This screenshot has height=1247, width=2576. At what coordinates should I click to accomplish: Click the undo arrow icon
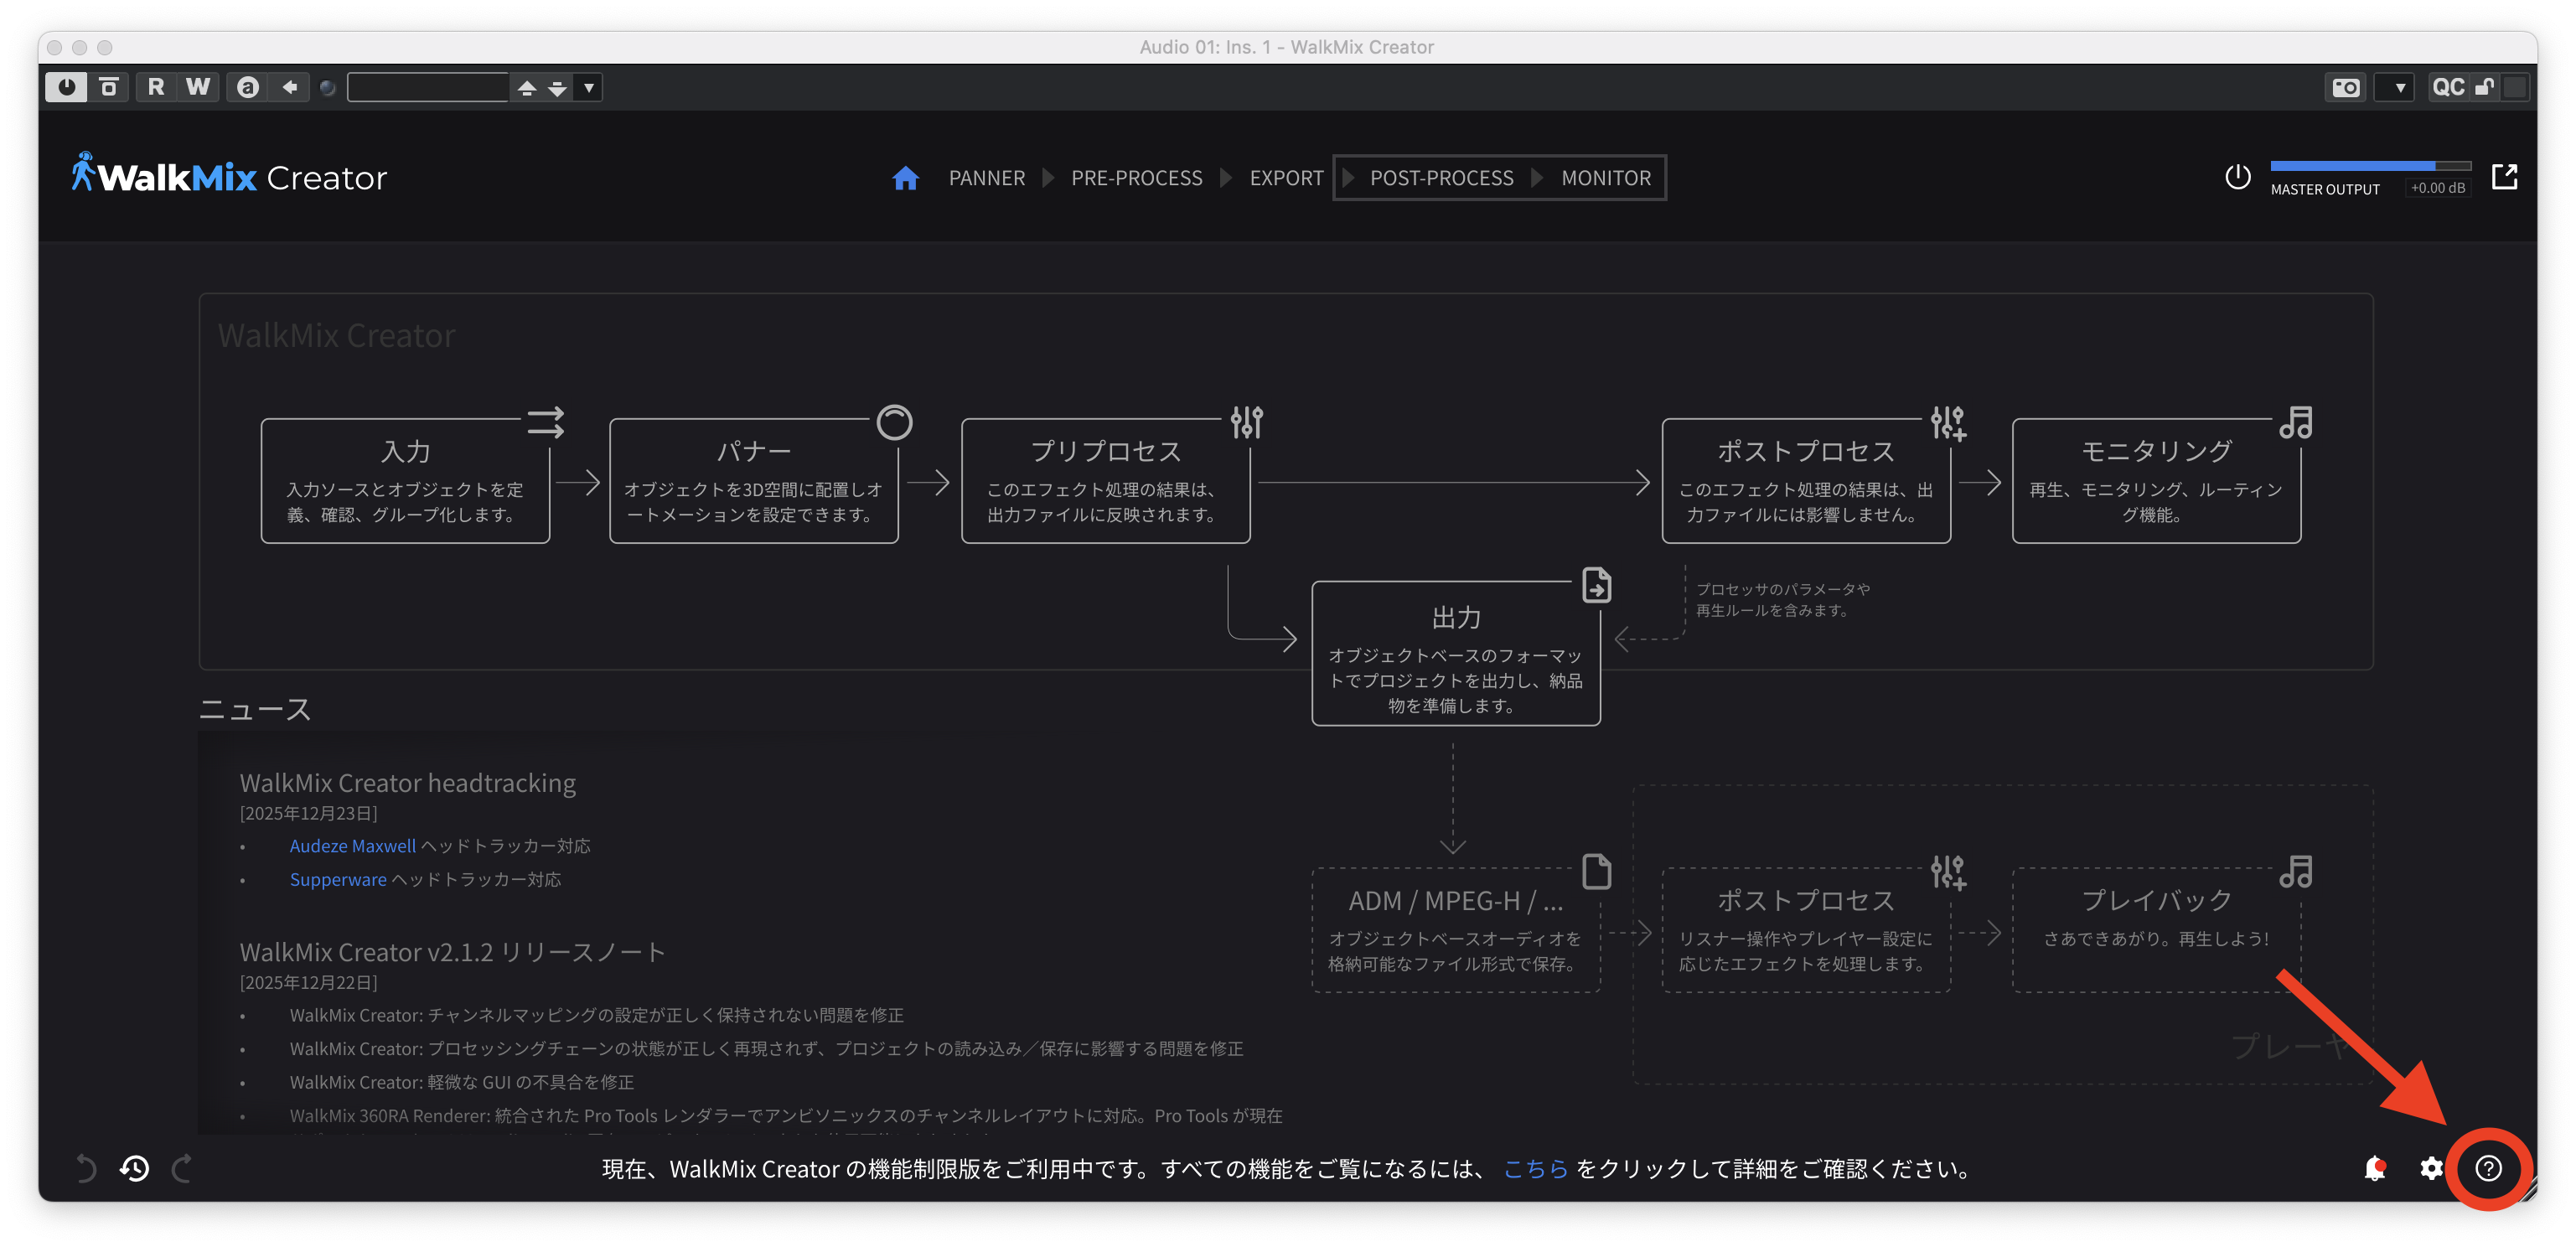tap(87, 1167)
